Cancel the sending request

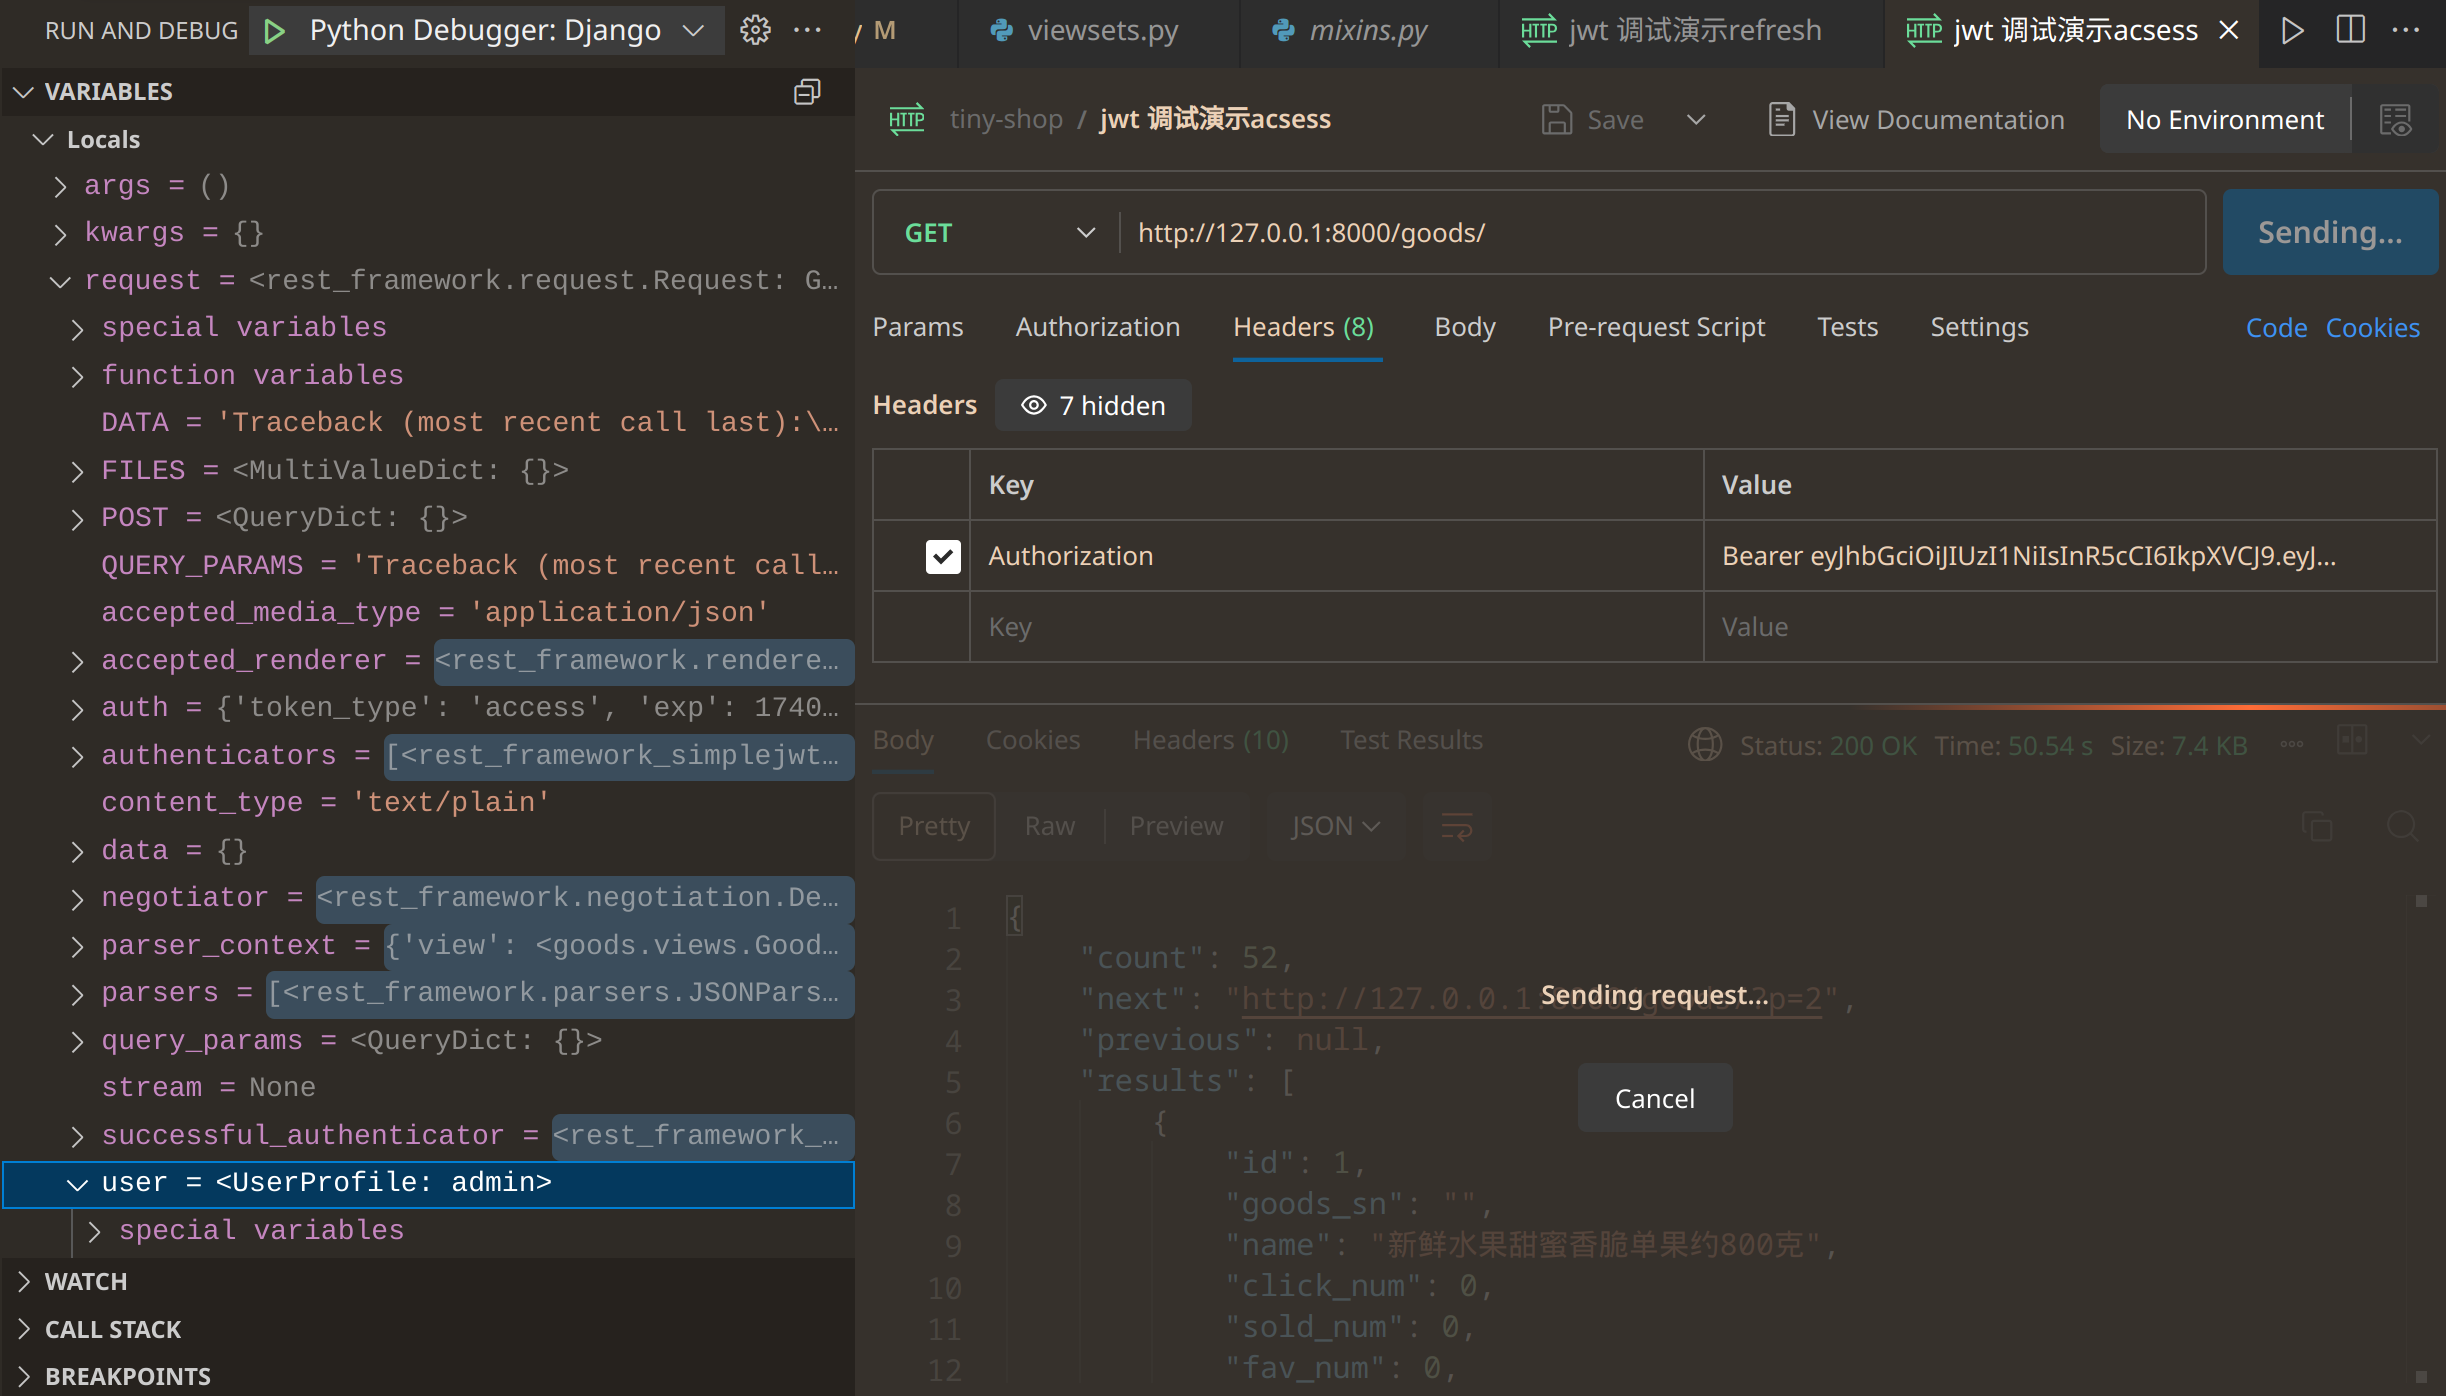1654,1098
